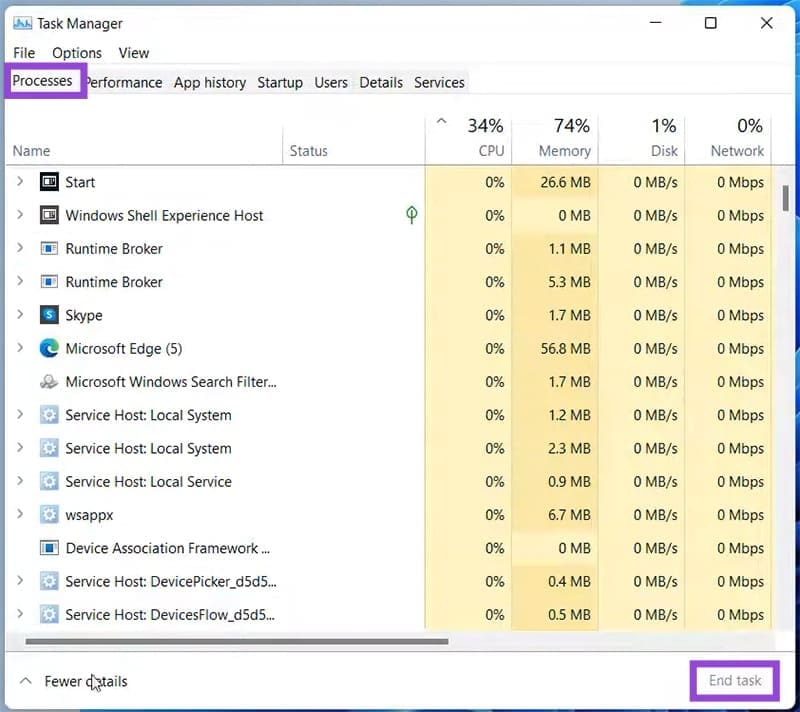
Task: Click the first Runtime Broker icon
Action: point(48,248)
